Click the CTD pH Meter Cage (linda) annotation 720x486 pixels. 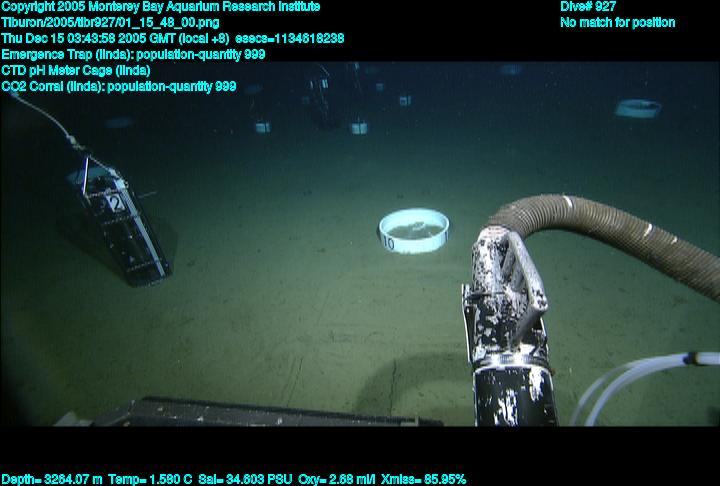tap(76, 71)
